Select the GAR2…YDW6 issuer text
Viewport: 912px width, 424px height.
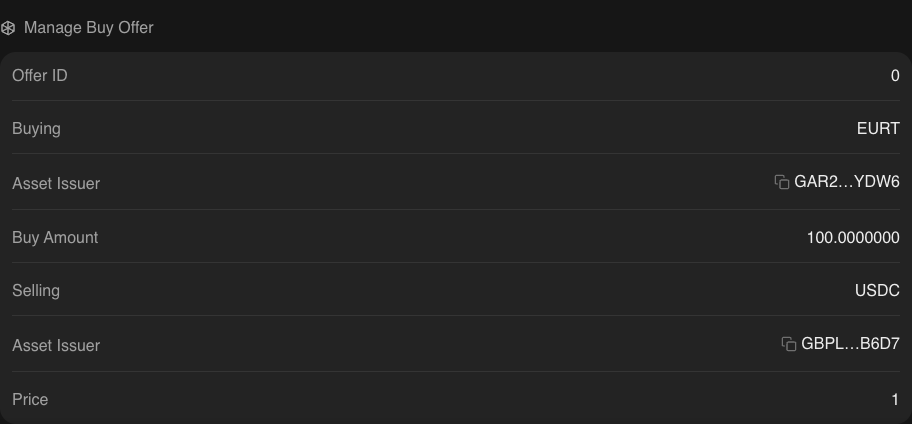(847, 182)
